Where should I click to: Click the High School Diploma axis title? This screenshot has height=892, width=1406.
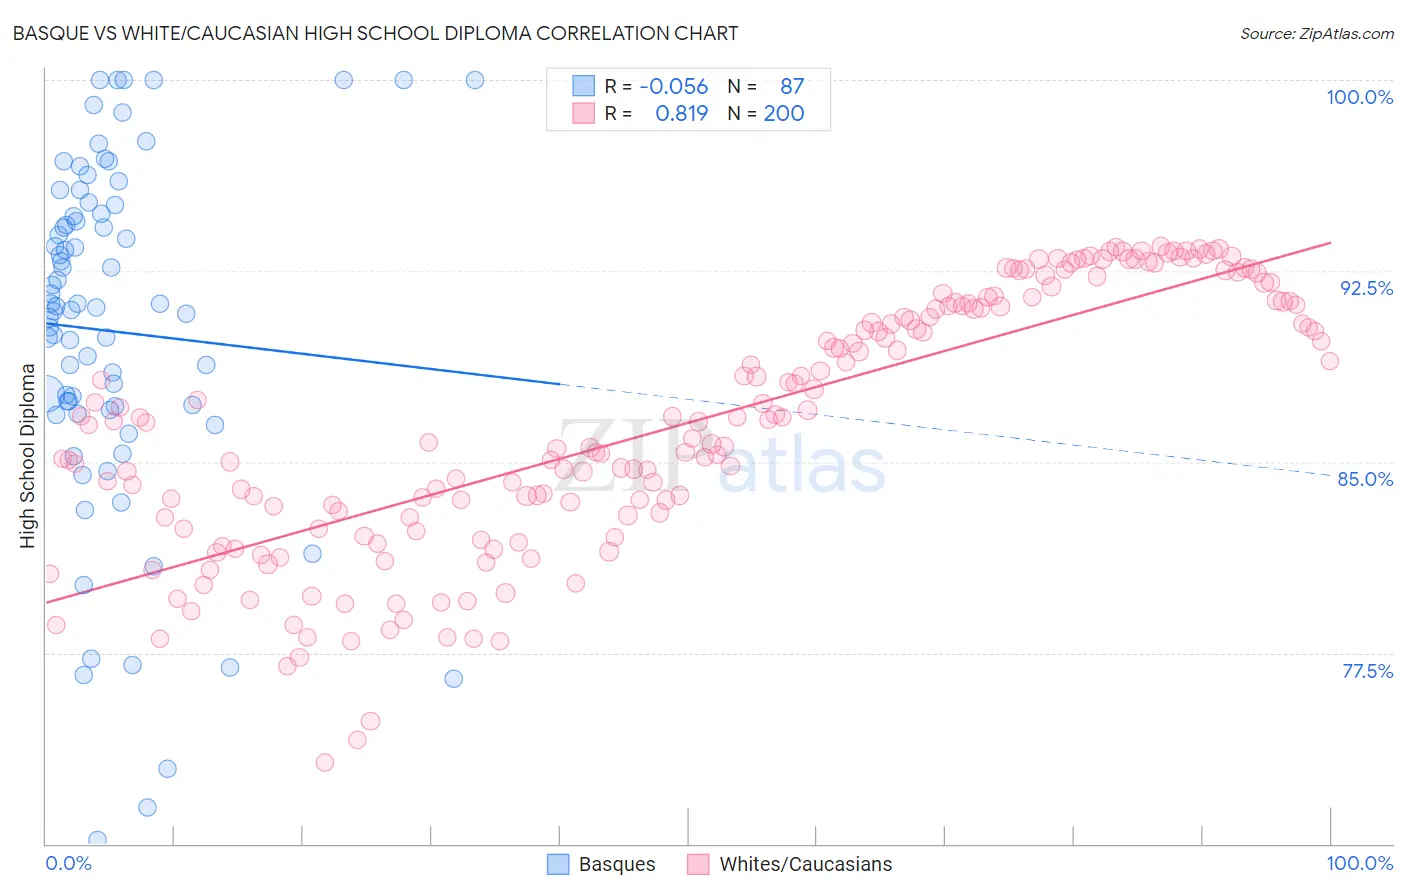28,456
